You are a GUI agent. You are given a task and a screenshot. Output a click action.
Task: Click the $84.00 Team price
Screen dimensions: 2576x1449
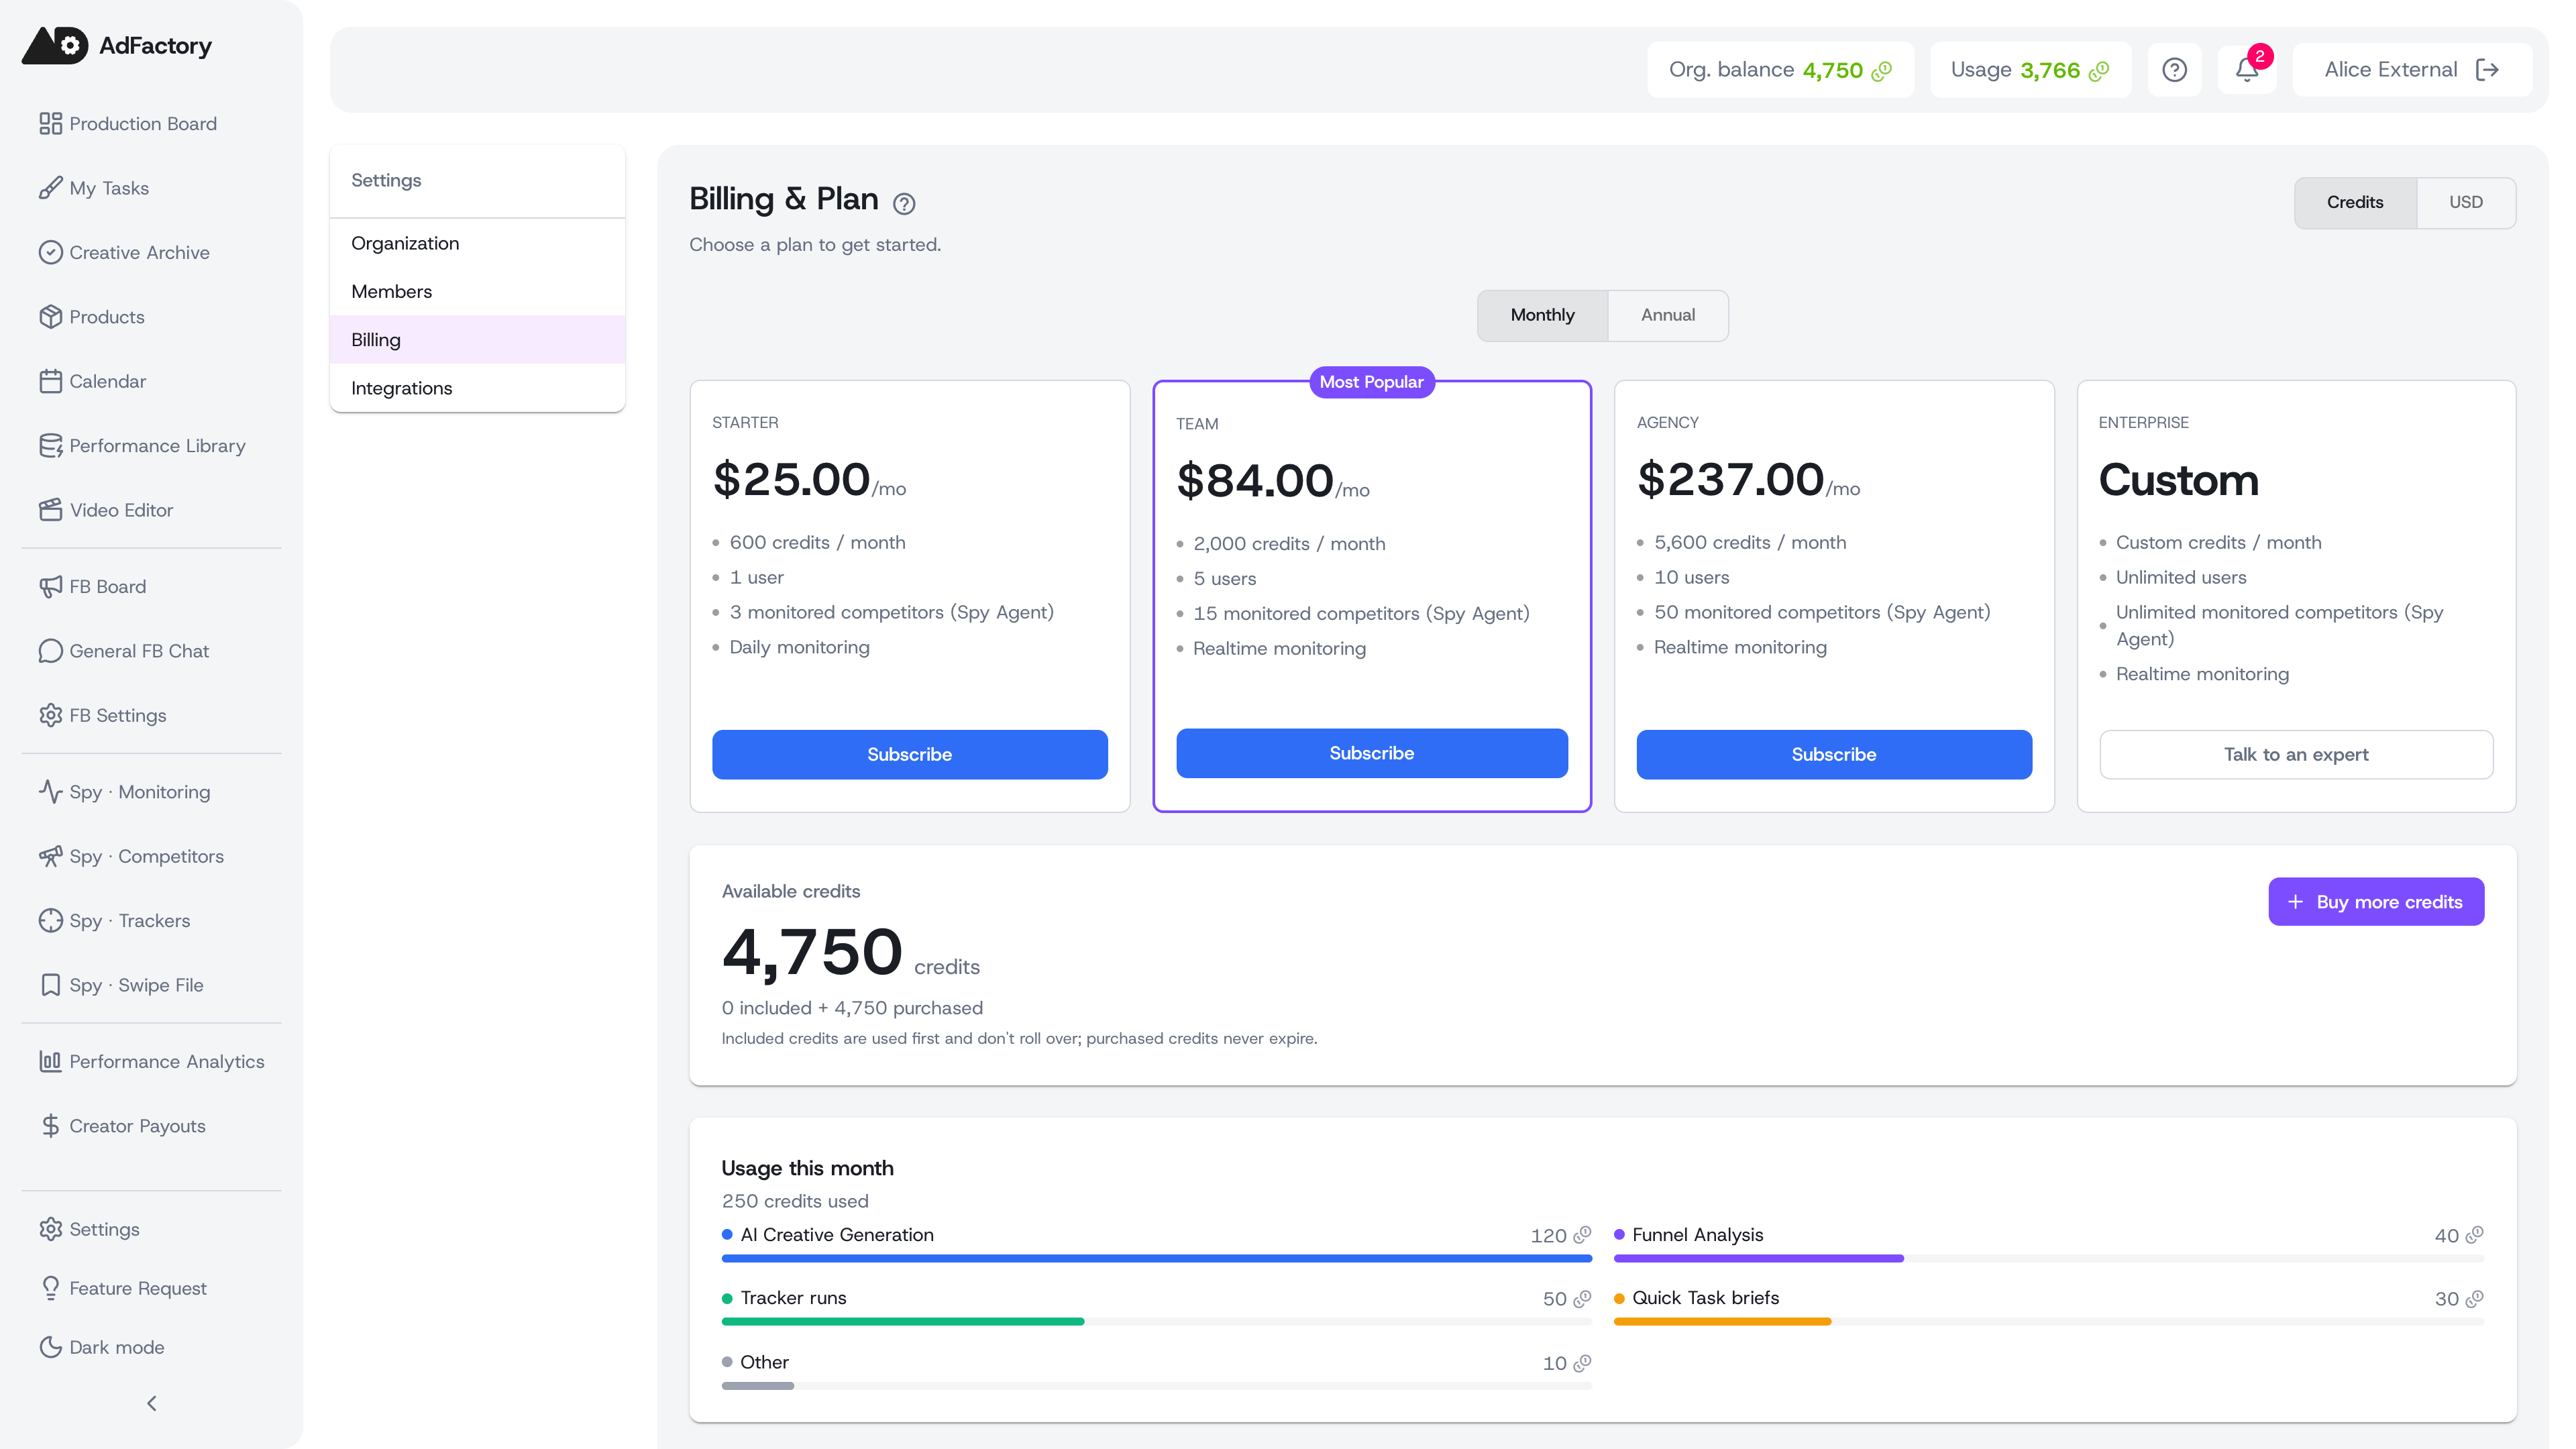pyautogui.click(x=1255, y=481)
